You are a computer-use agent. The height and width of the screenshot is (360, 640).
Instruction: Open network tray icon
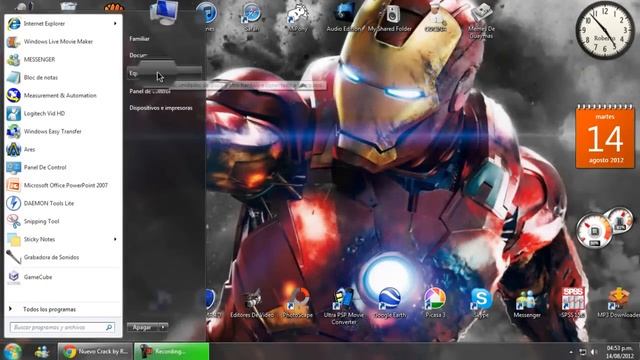(583, 352)
